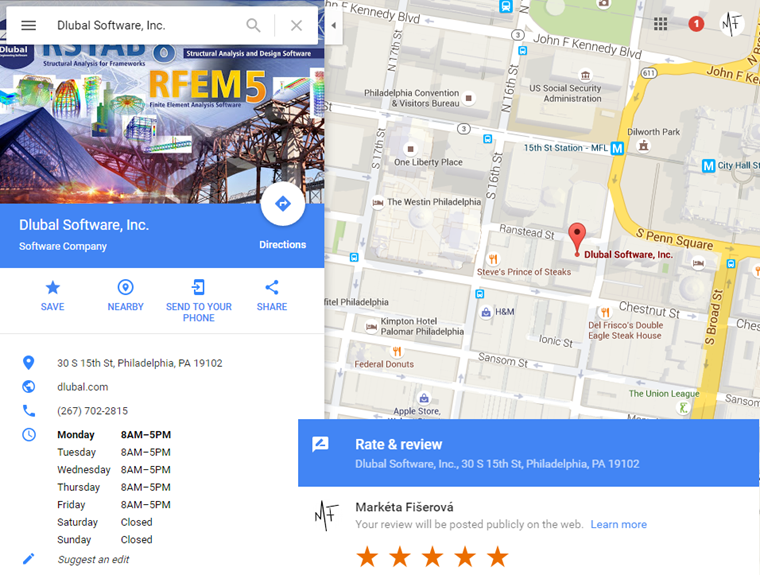The width and height of the screenshot is (760, 575).
Task: Select US Social Security Administration marker
Action: 586,75
